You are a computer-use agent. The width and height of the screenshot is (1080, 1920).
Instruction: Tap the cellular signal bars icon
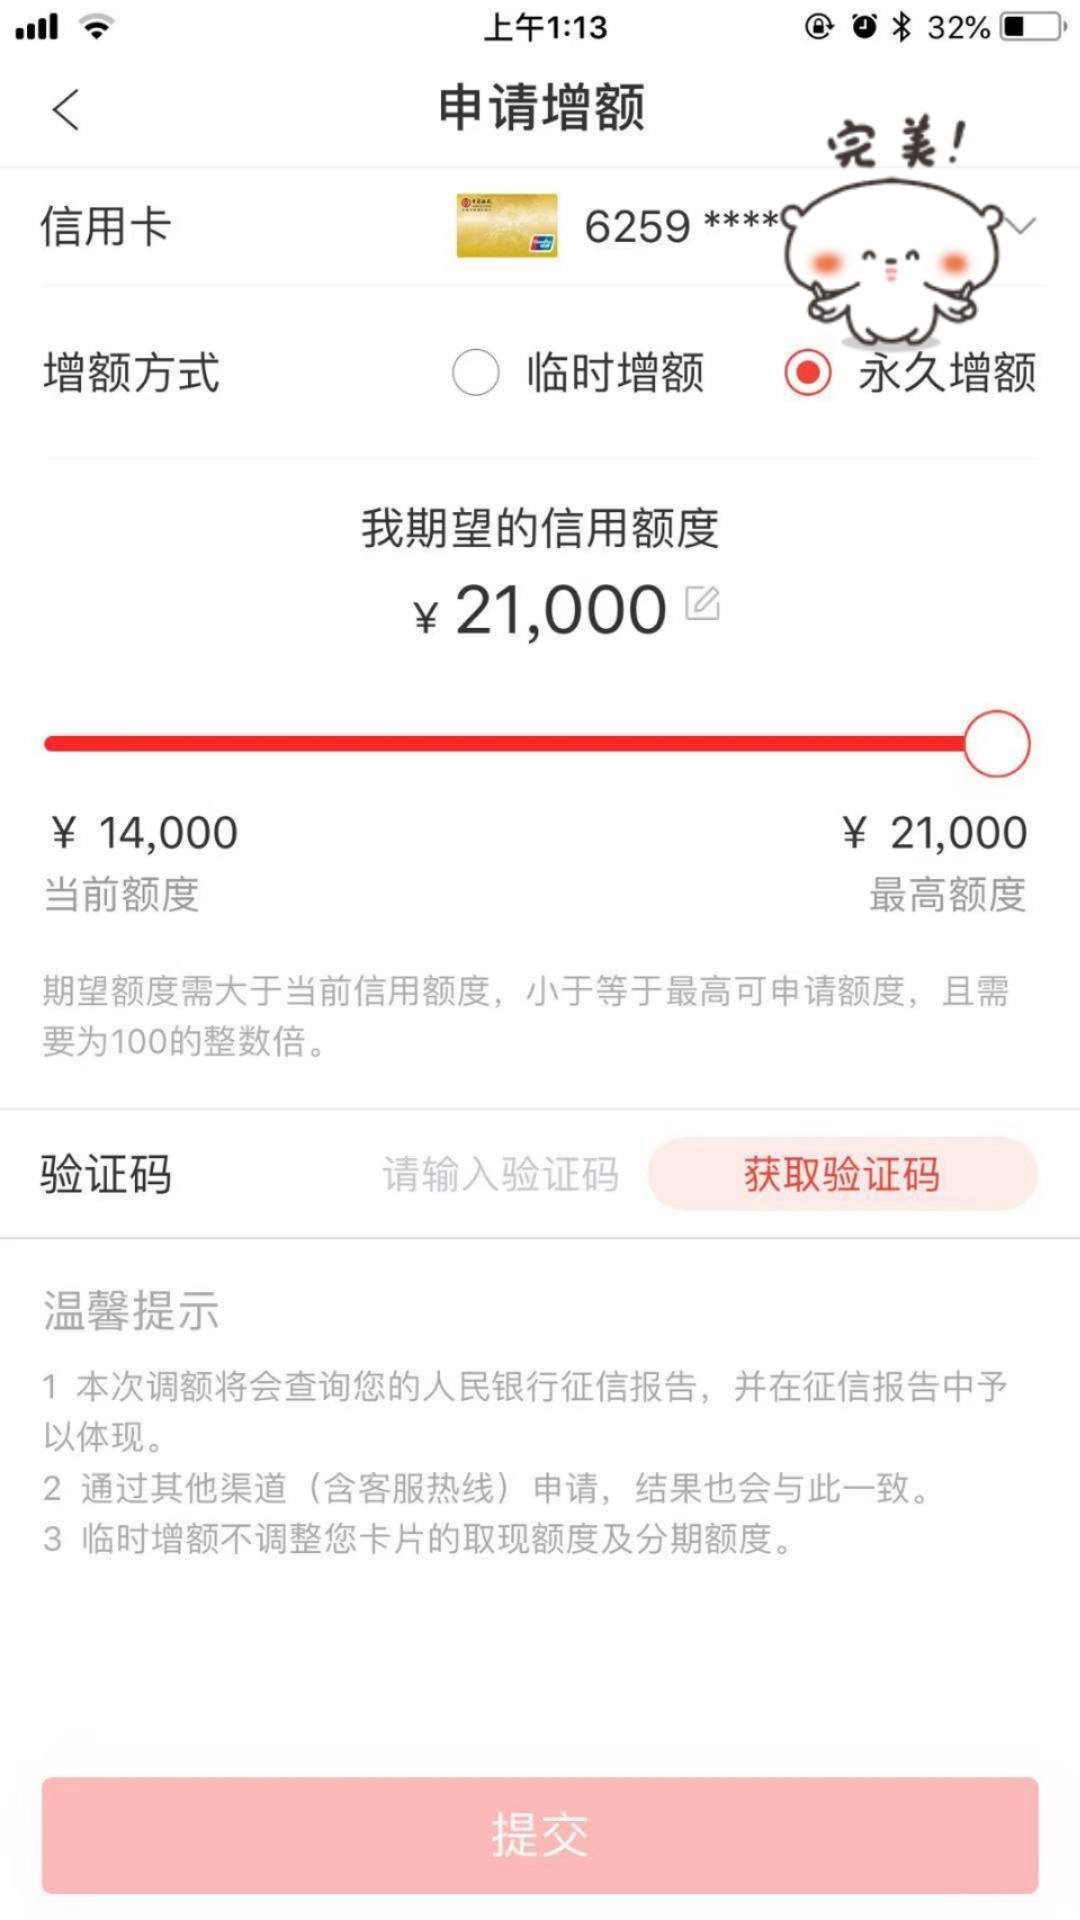(x=37, y=27)
